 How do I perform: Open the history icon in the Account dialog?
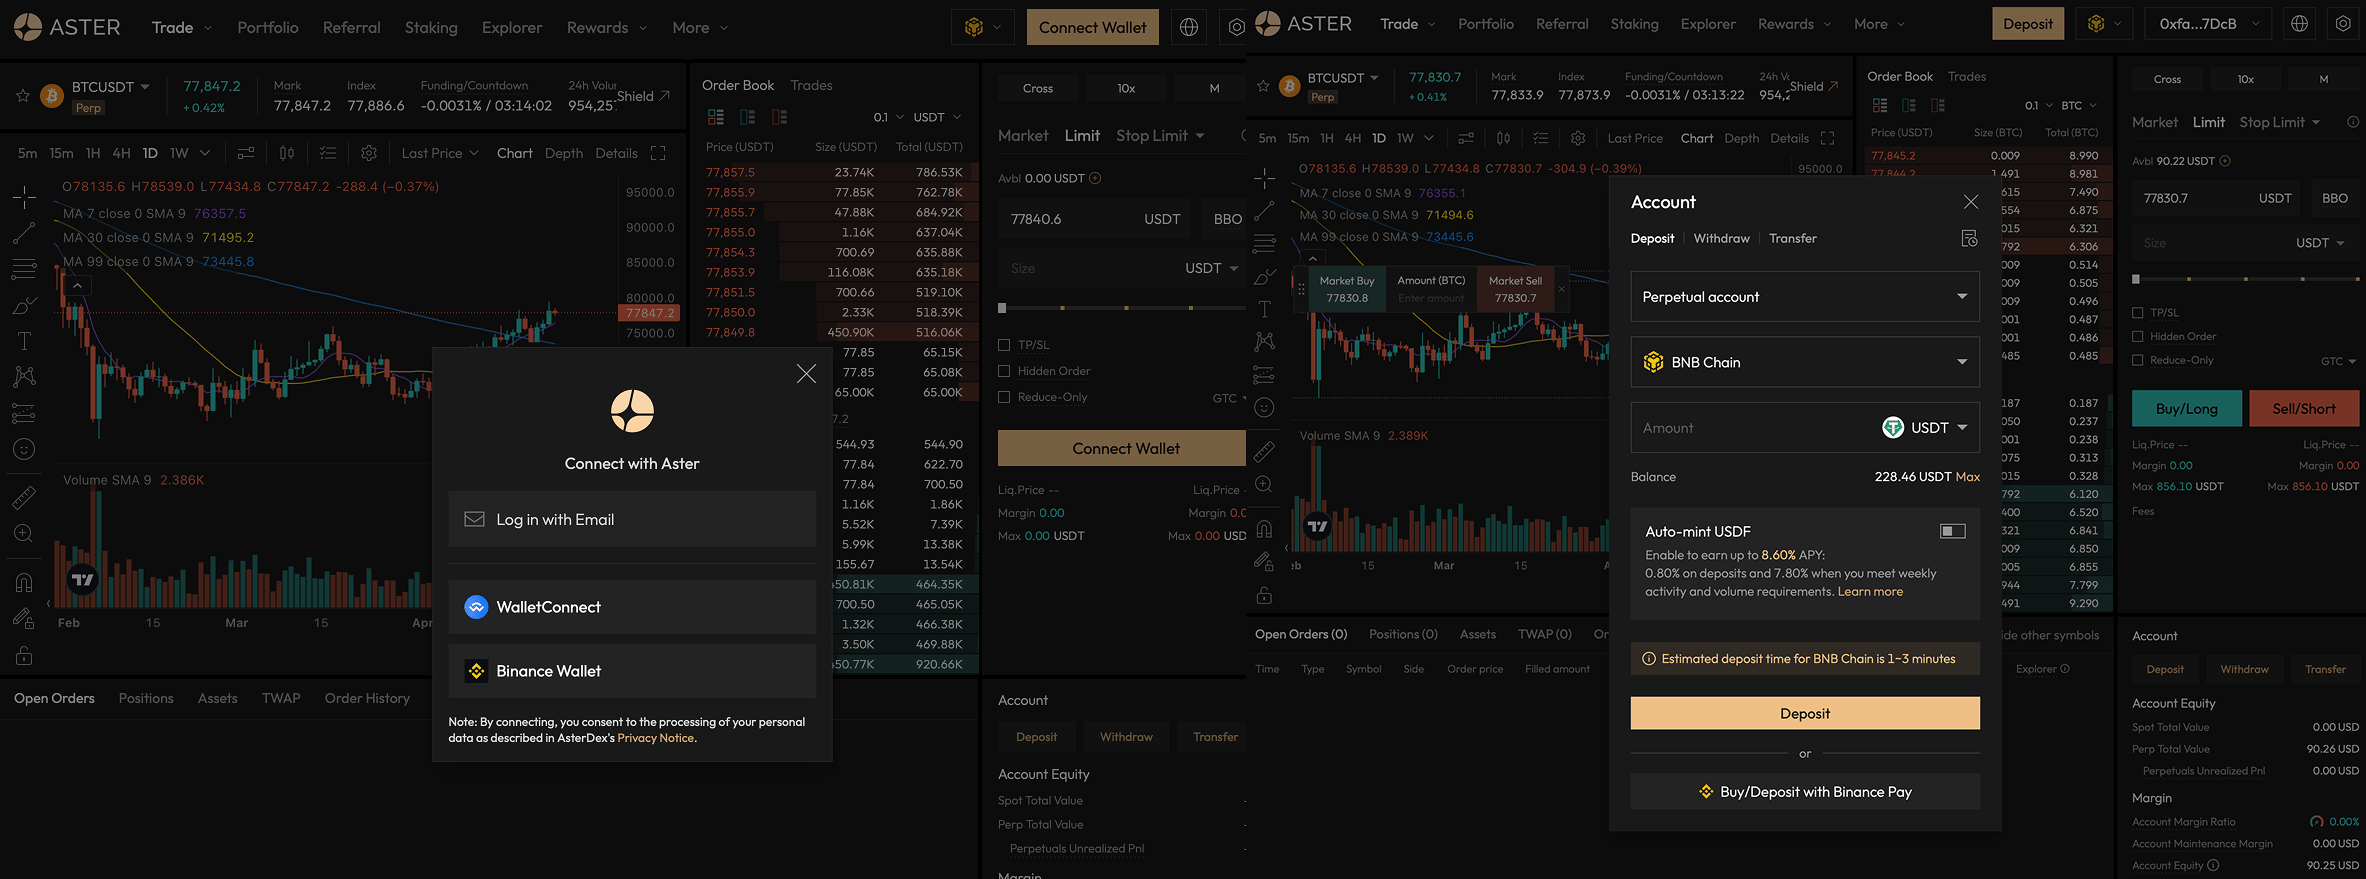(1969, 238)
